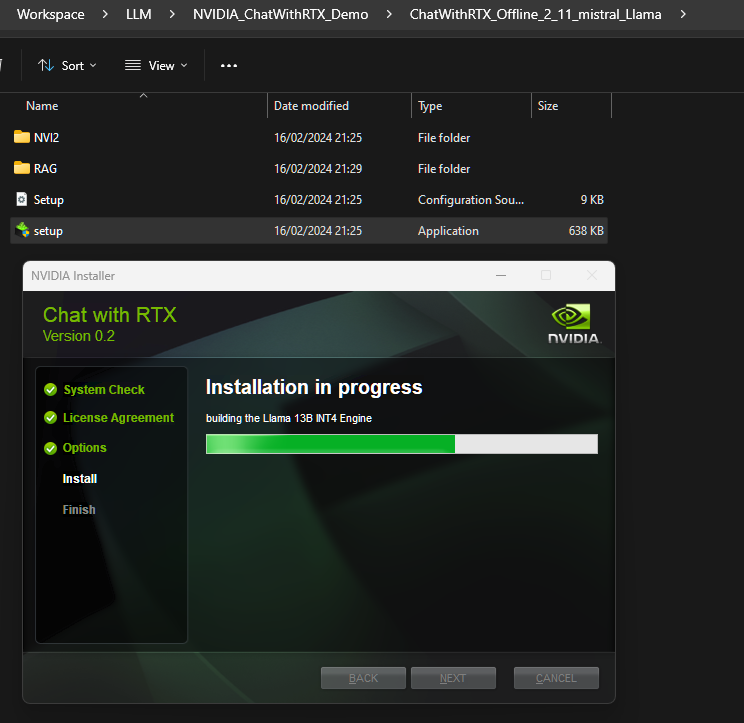Viewport: 744px width, 723px height.
Task: Click the 9 KB size cell
Action: click(592, 200)
